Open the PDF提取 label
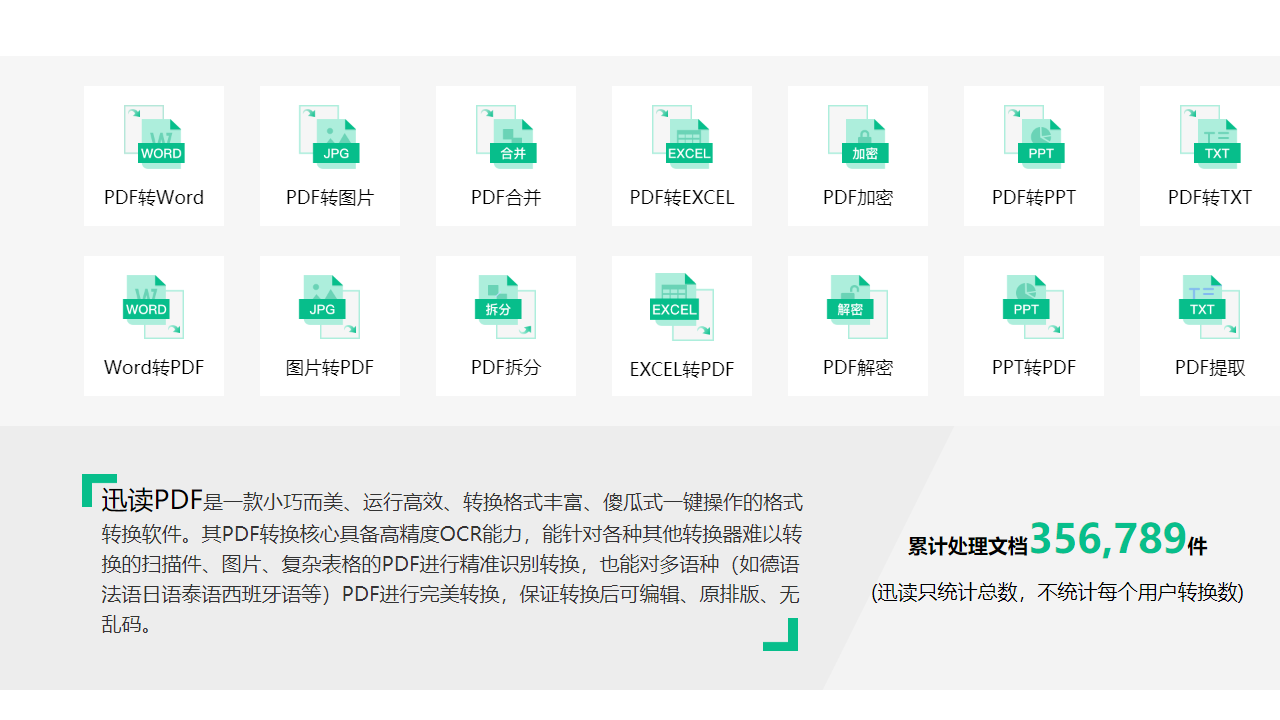The height and width of the screenshot is (720, 1280). 1210,367
